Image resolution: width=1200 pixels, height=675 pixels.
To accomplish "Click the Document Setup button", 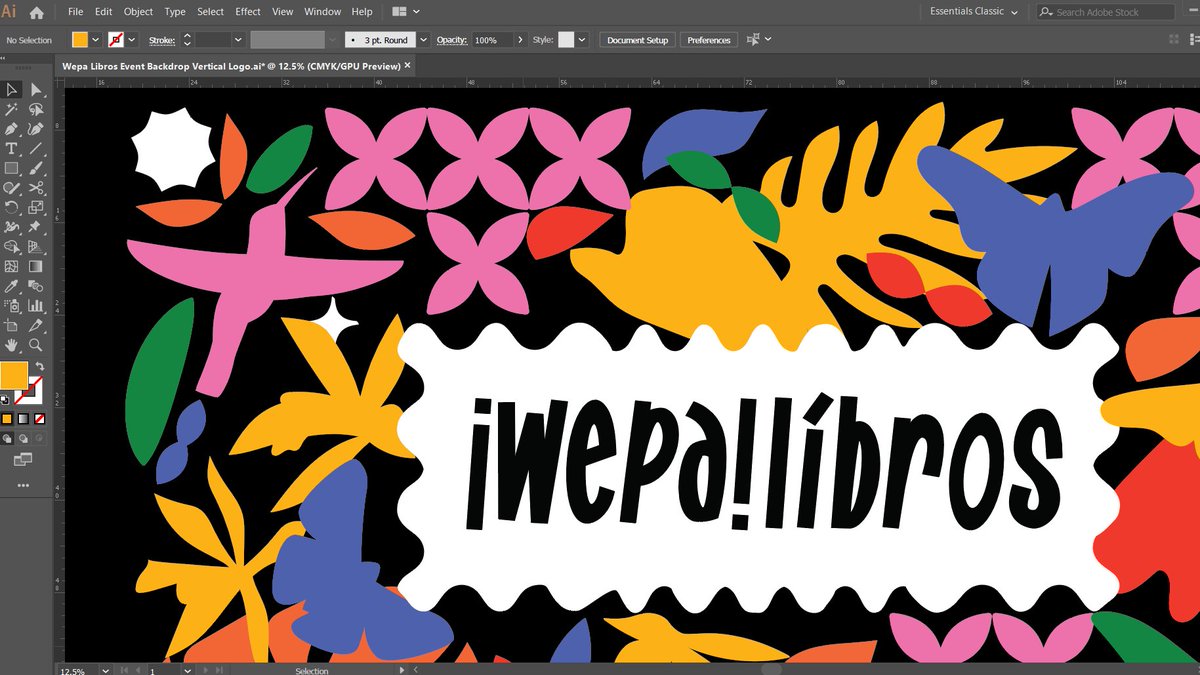I will 638,40.
